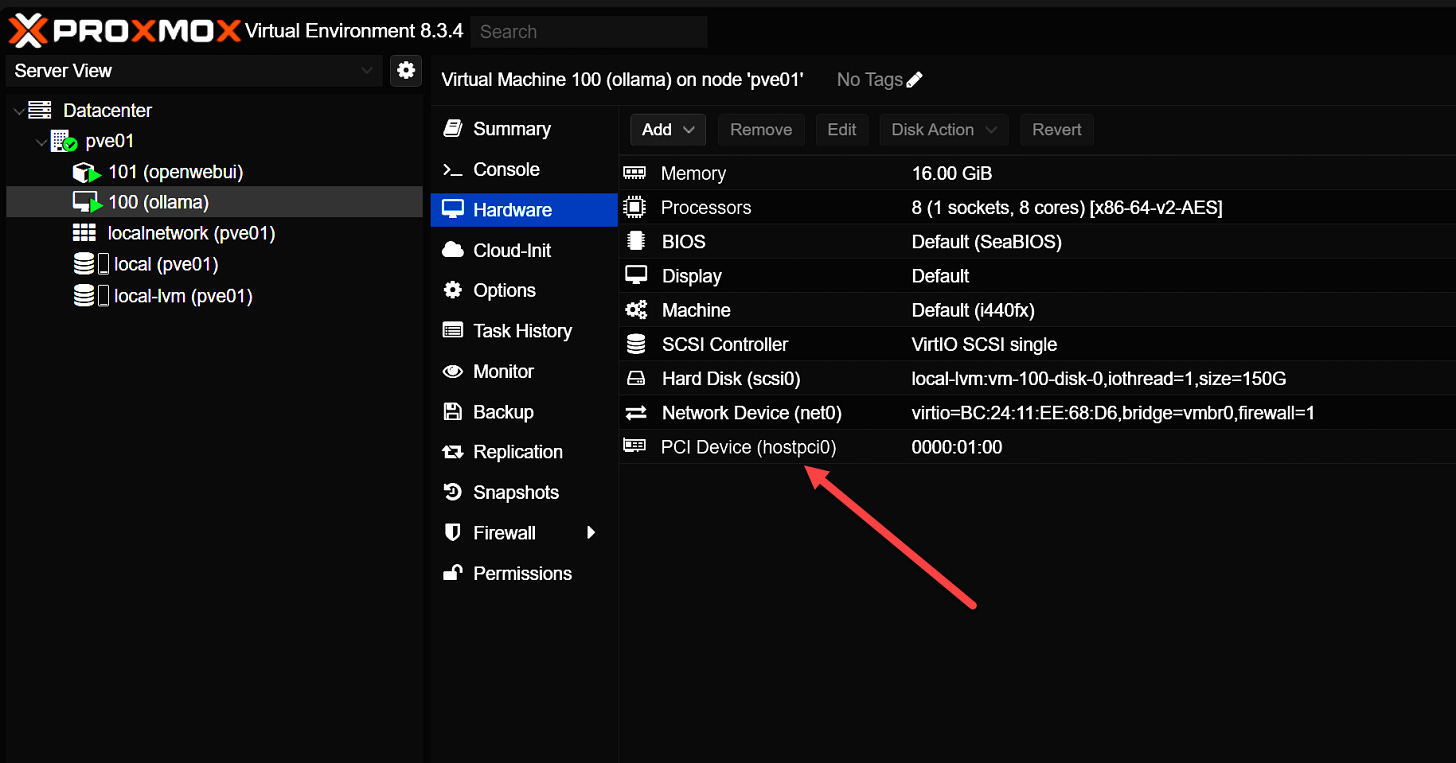This screenshot has height=763, width=1456.
Task: Click the Processors CPU icon
Action: pyautogui.click(x=635, y=207)
